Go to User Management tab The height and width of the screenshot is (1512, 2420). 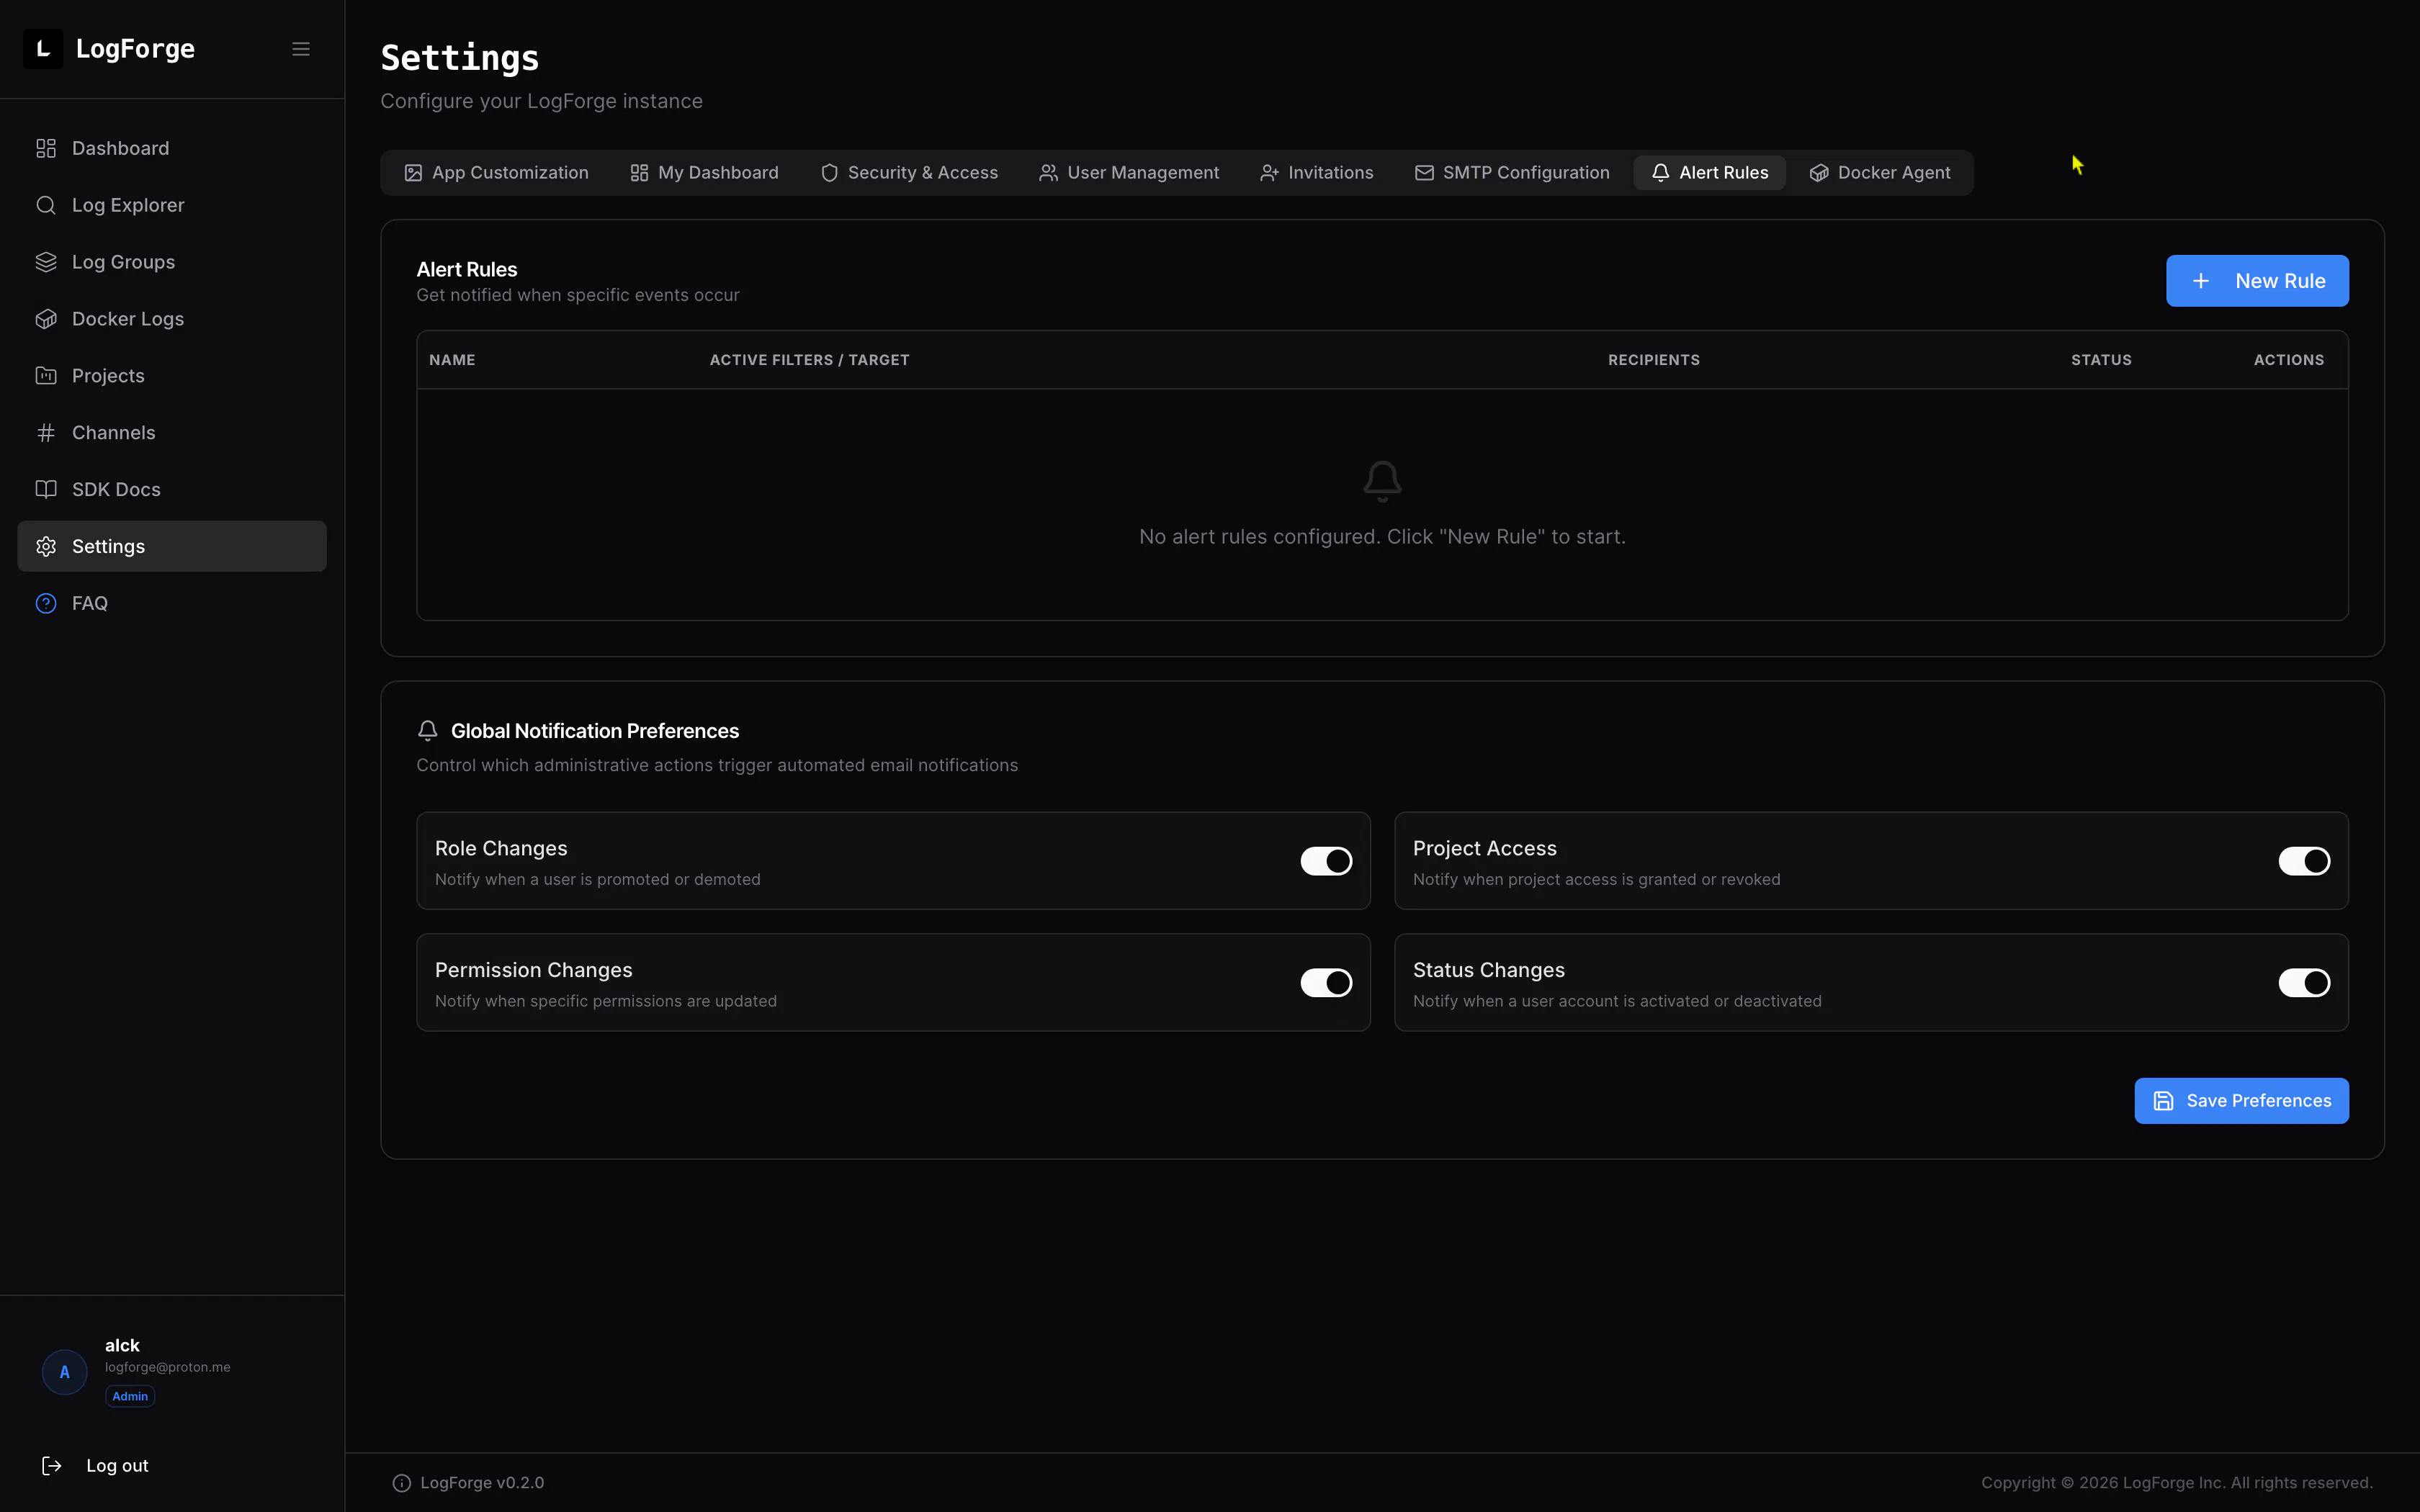pos(1129,173)
